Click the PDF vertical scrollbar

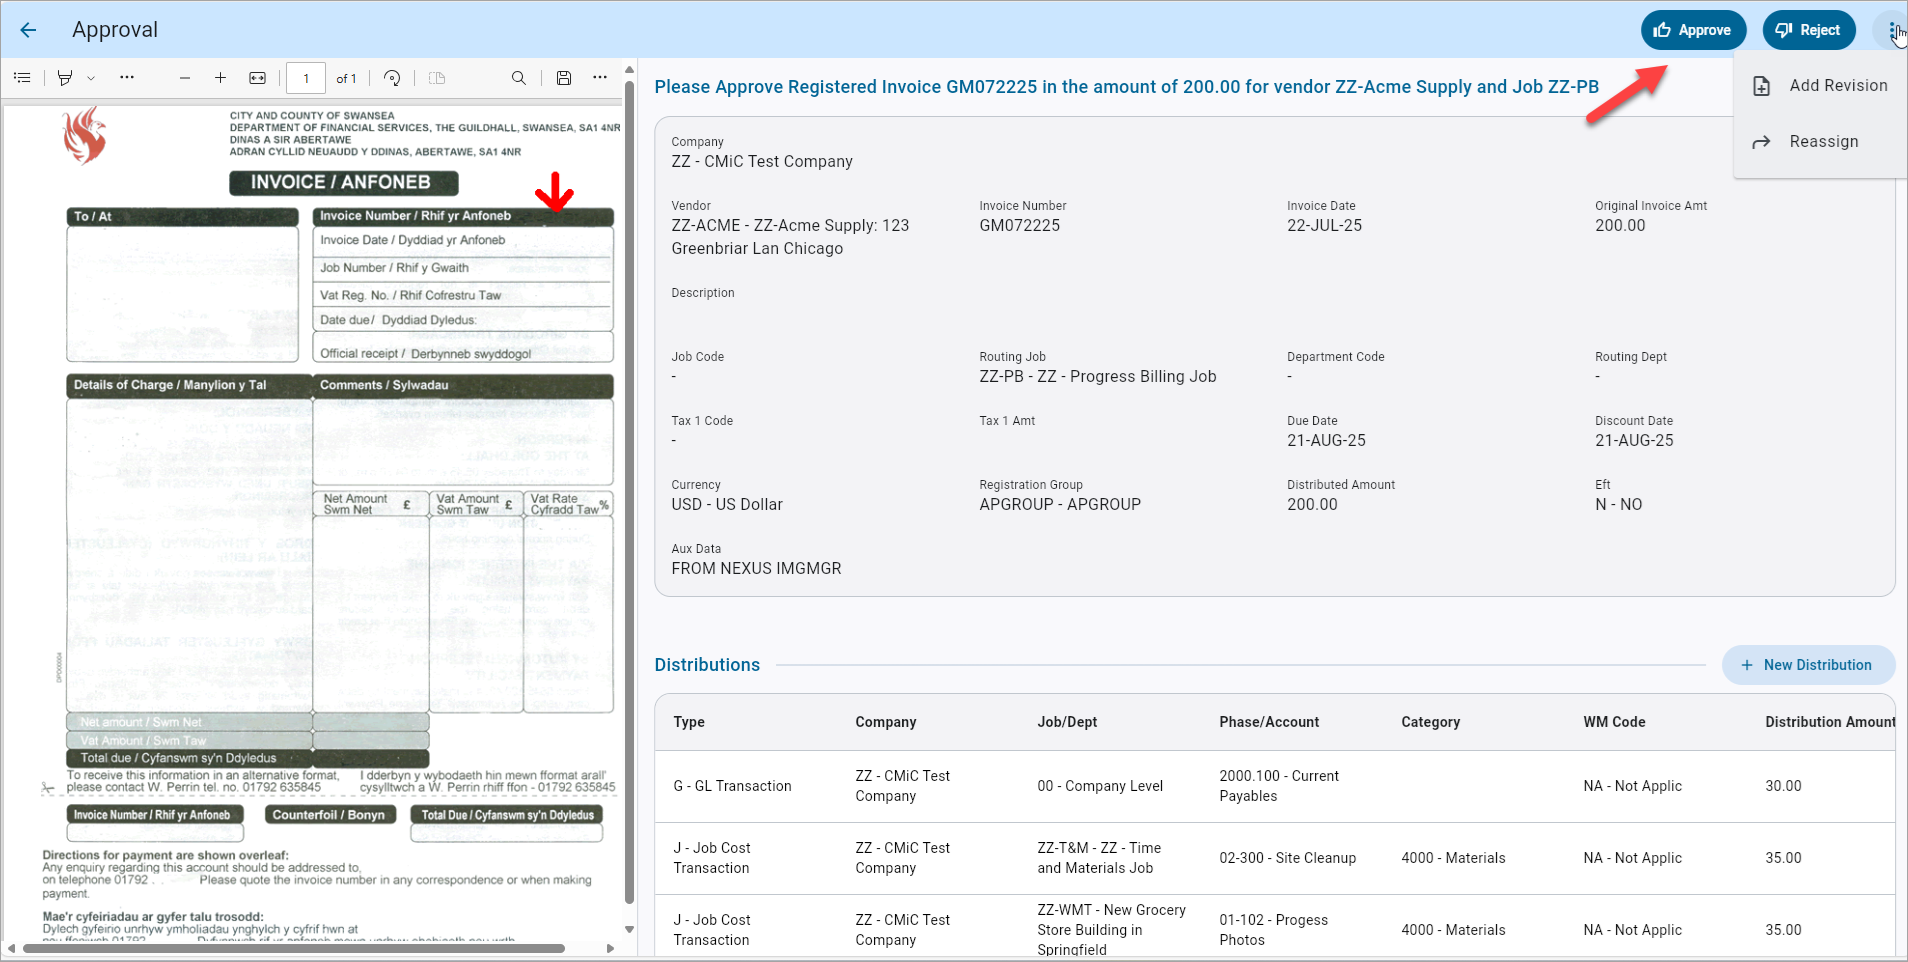pos(629,490)
